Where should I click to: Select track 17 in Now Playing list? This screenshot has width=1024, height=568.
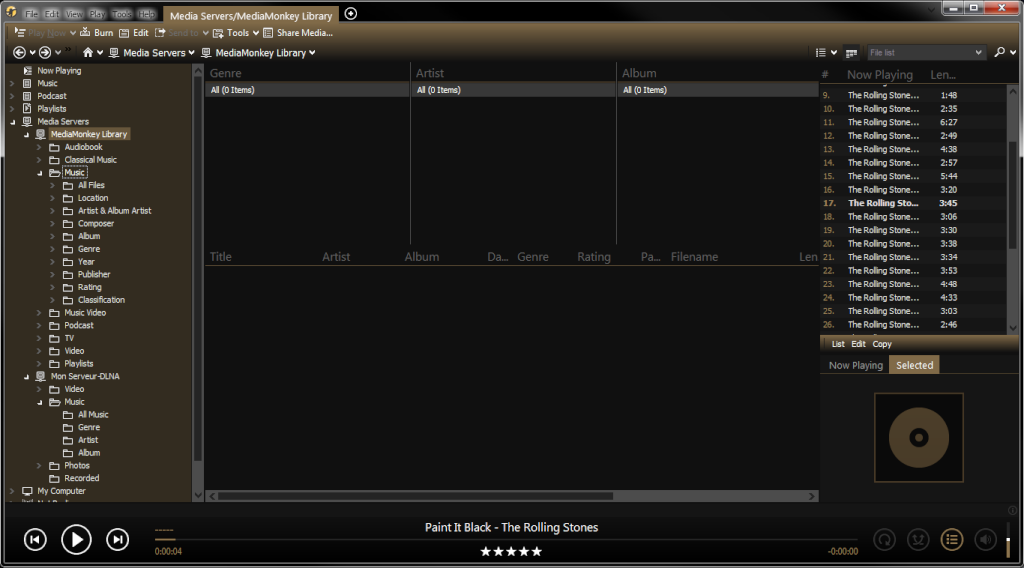point(913,203)
